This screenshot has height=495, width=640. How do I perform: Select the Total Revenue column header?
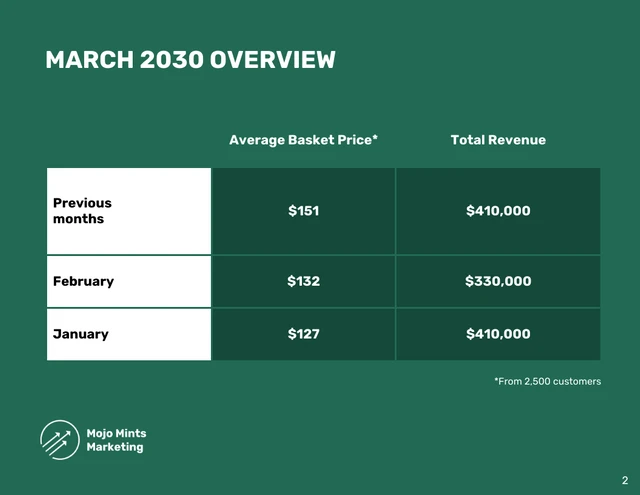pyautogui.click(x=498, y=140)
